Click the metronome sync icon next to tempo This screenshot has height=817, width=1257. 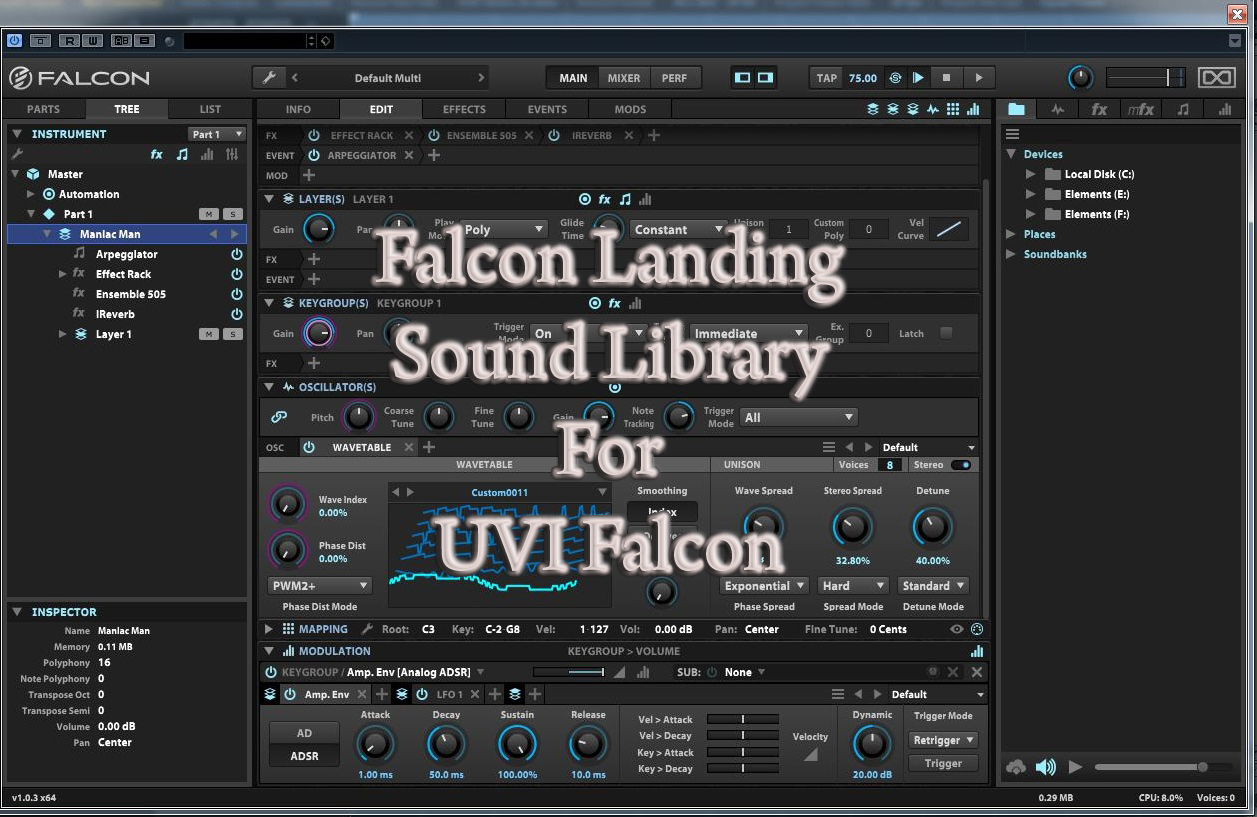tap(895, 78)
